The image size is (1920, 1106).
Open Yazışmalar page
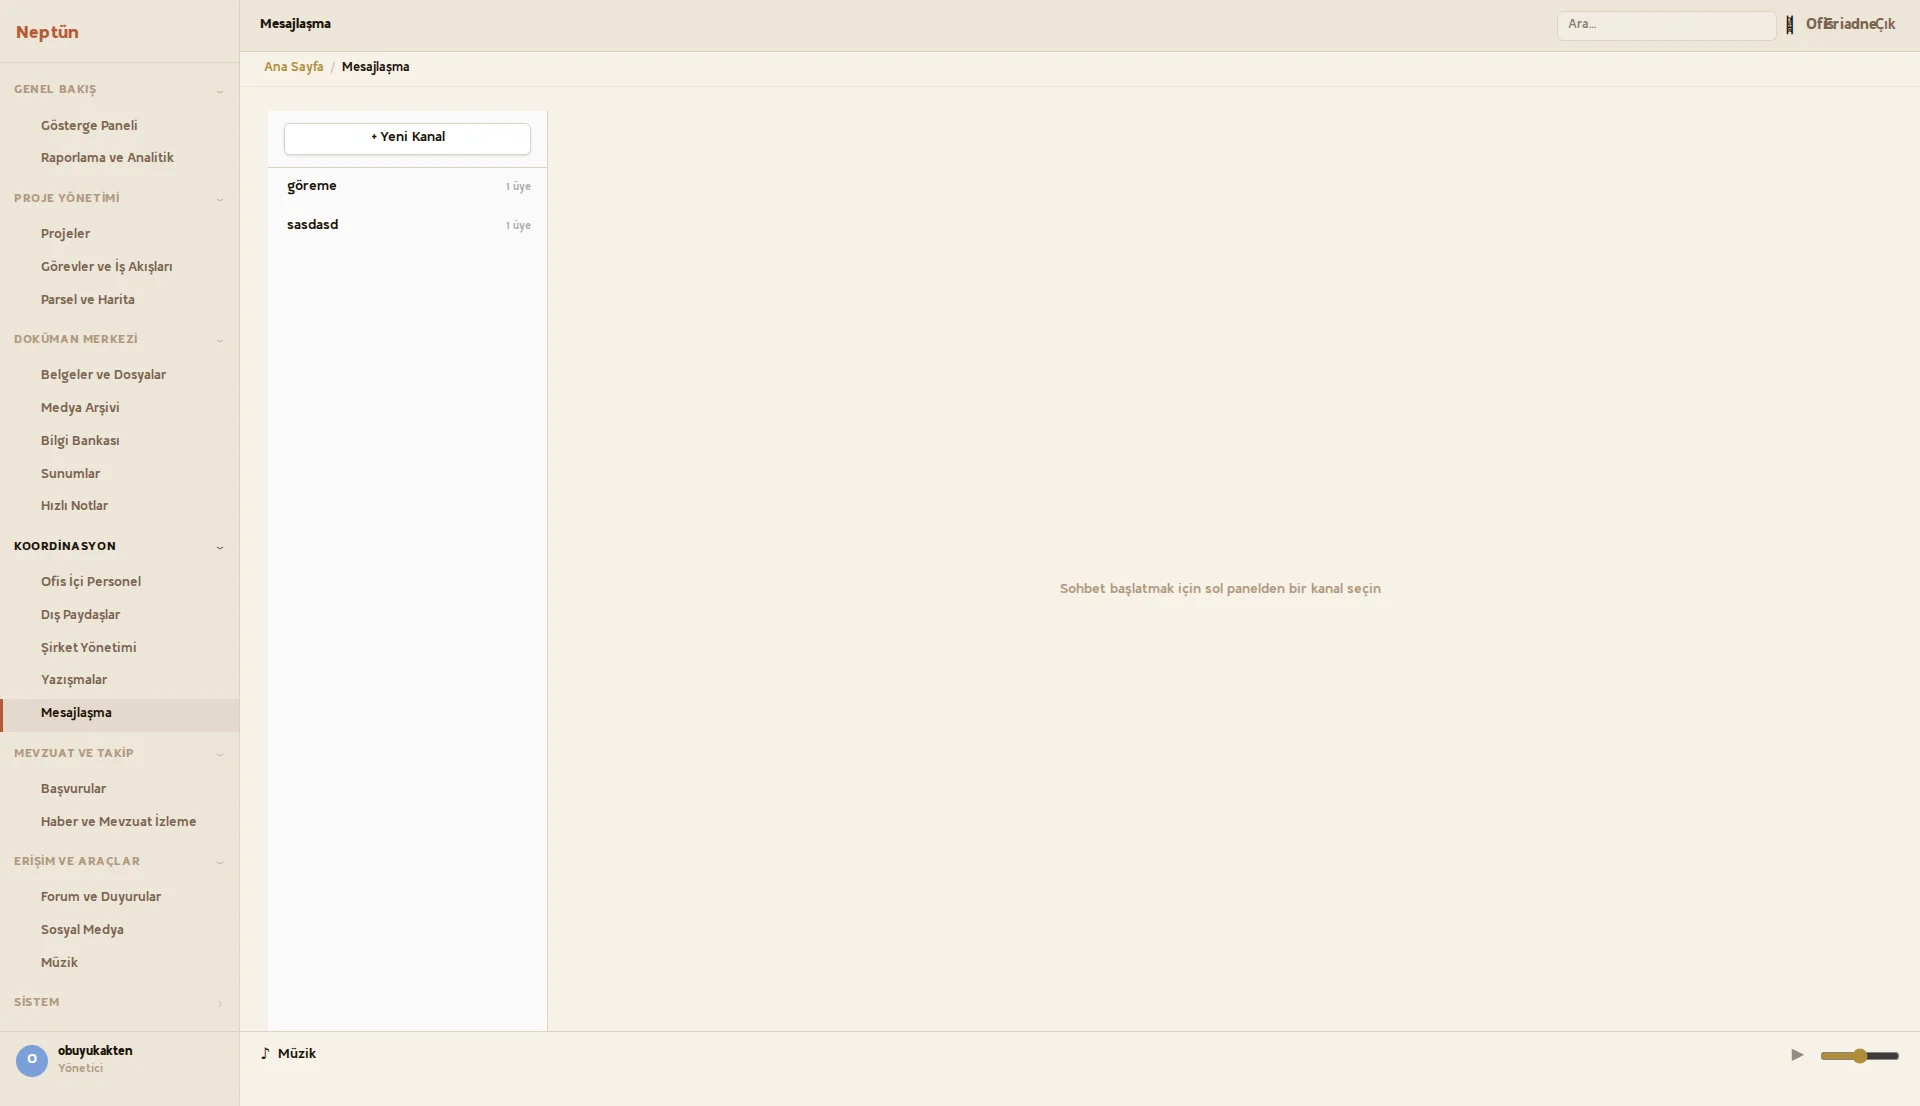(120, 679)
